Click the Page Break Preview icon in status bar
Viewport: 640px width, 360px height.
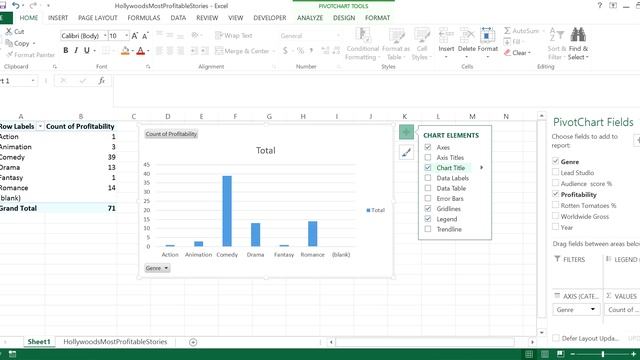(560, 354)
